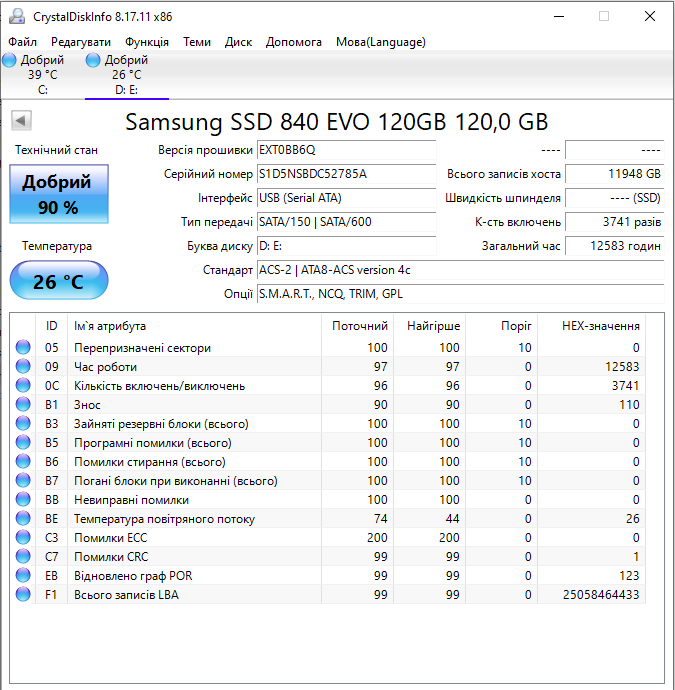
Task: Click the power on hours value 12583 годин
Action: coord(614,246)
